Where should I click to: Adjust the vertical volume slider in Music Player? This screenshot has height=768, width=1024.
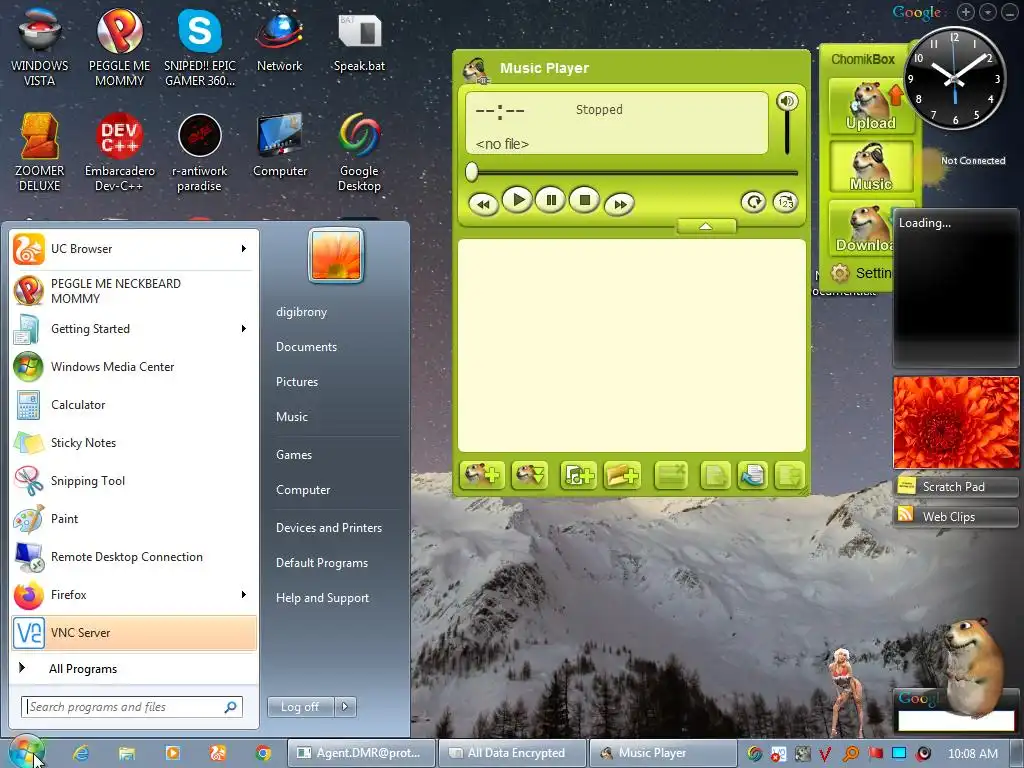[x=787, y=133]
